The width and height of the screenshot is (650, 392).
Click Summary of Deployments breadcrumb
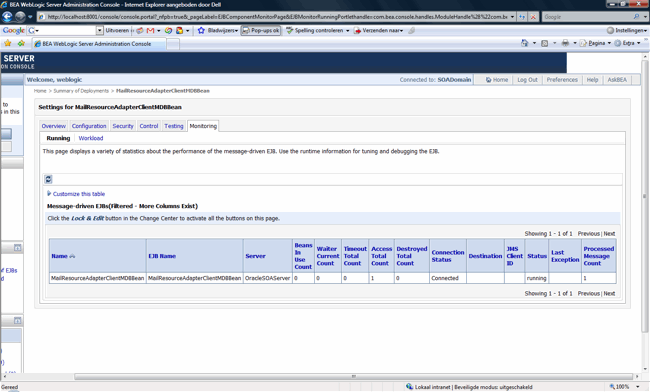[81, 91]
